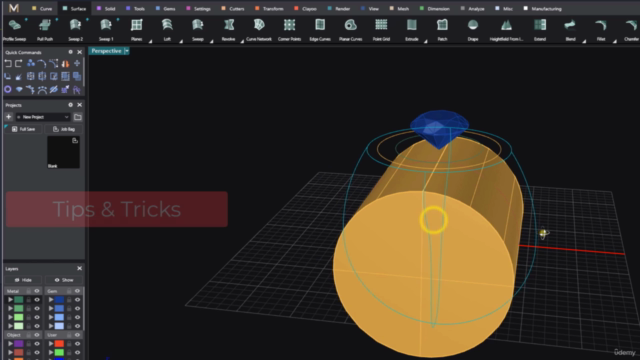Viewport: 640px width, 360px height.
Task: Expand the Revolve tool flyout arrow
Action: (242, 41)
